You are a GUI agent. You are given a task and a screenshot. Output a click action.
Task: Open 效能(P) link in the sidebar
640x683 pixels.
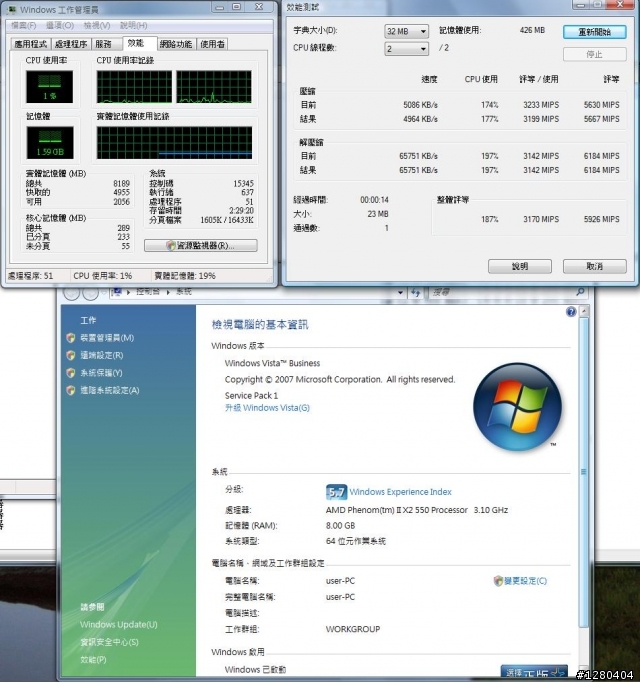click(93, 659)
